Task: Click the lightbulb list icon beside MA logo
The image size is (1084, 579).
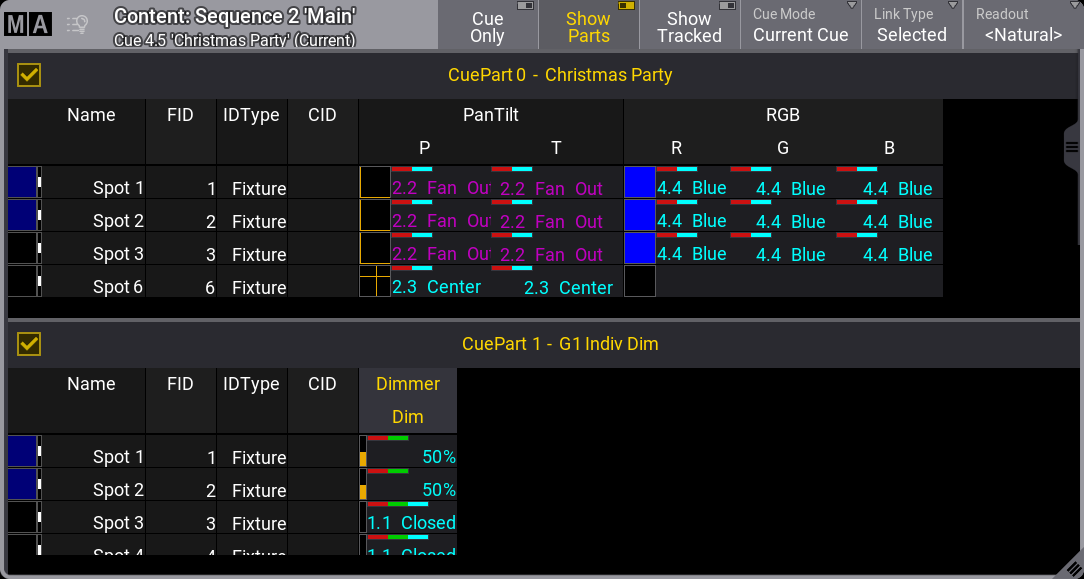Action: point(78,25)
